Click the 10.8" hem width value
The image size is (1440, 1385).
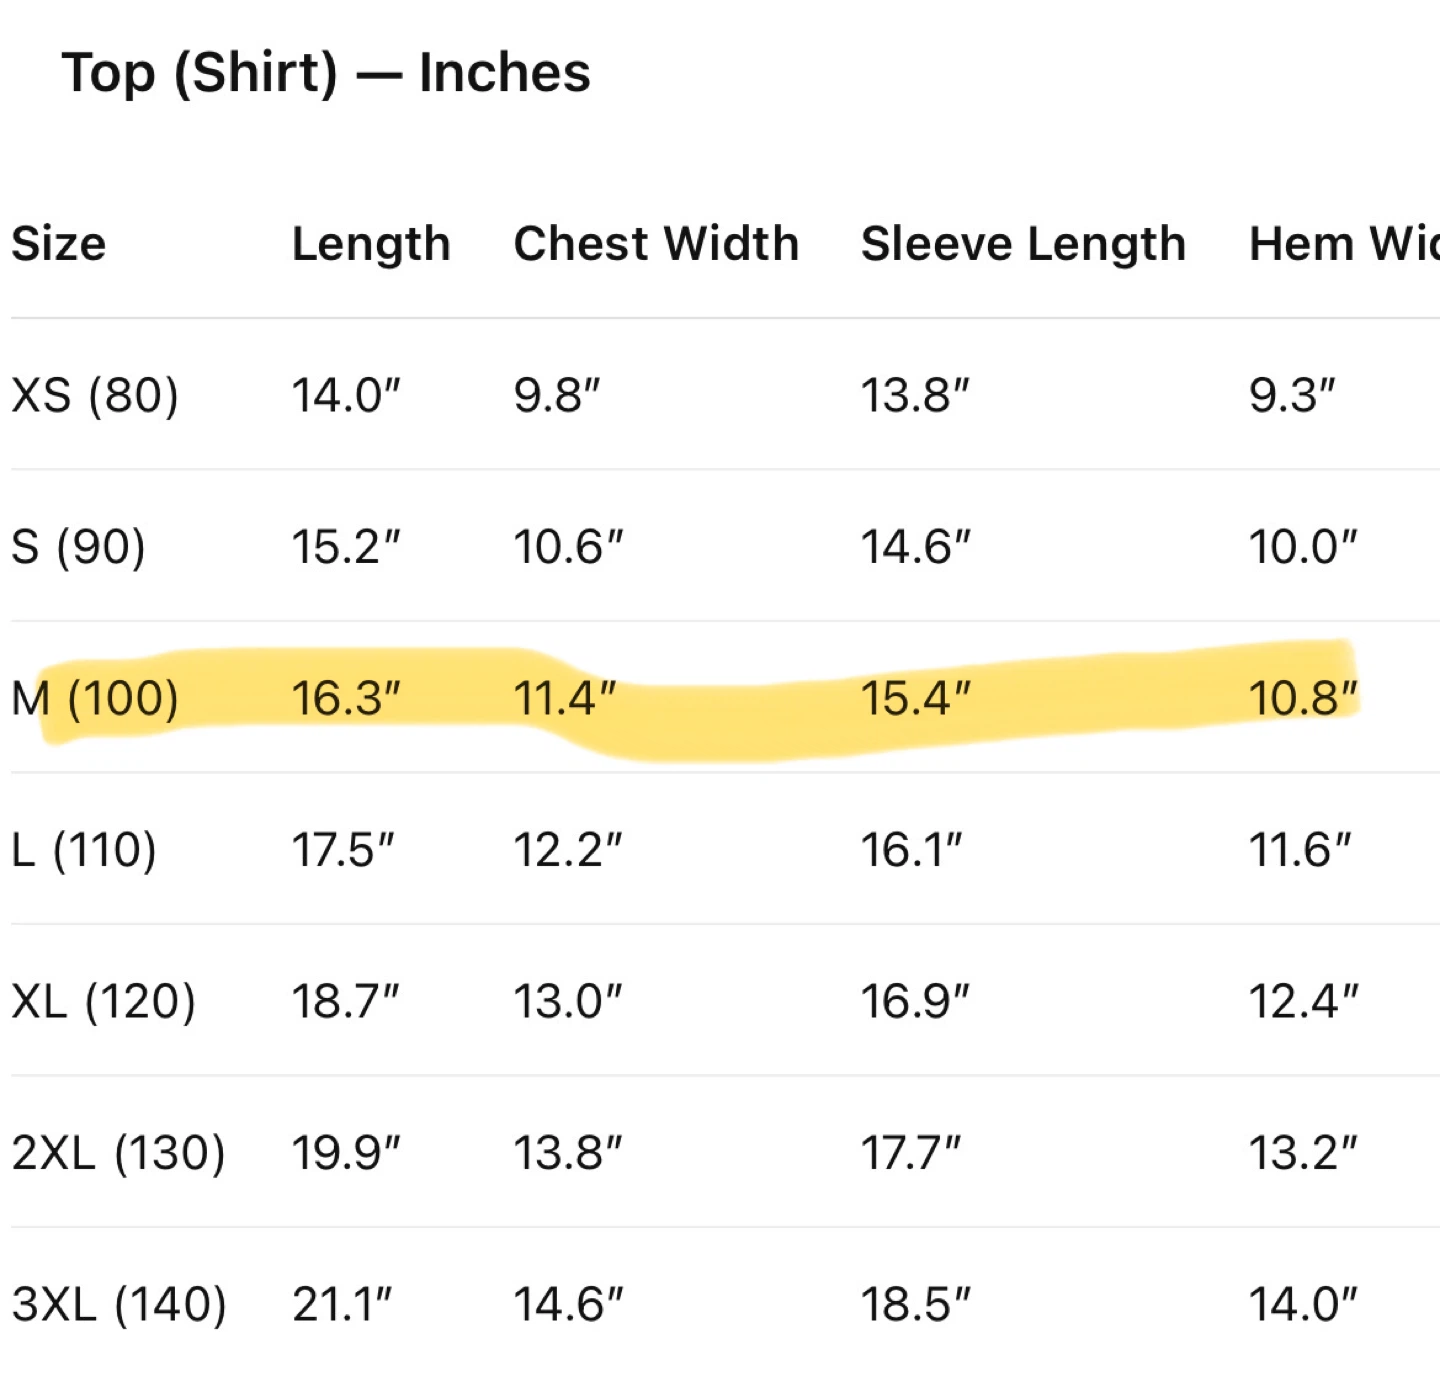(1304, 698)
